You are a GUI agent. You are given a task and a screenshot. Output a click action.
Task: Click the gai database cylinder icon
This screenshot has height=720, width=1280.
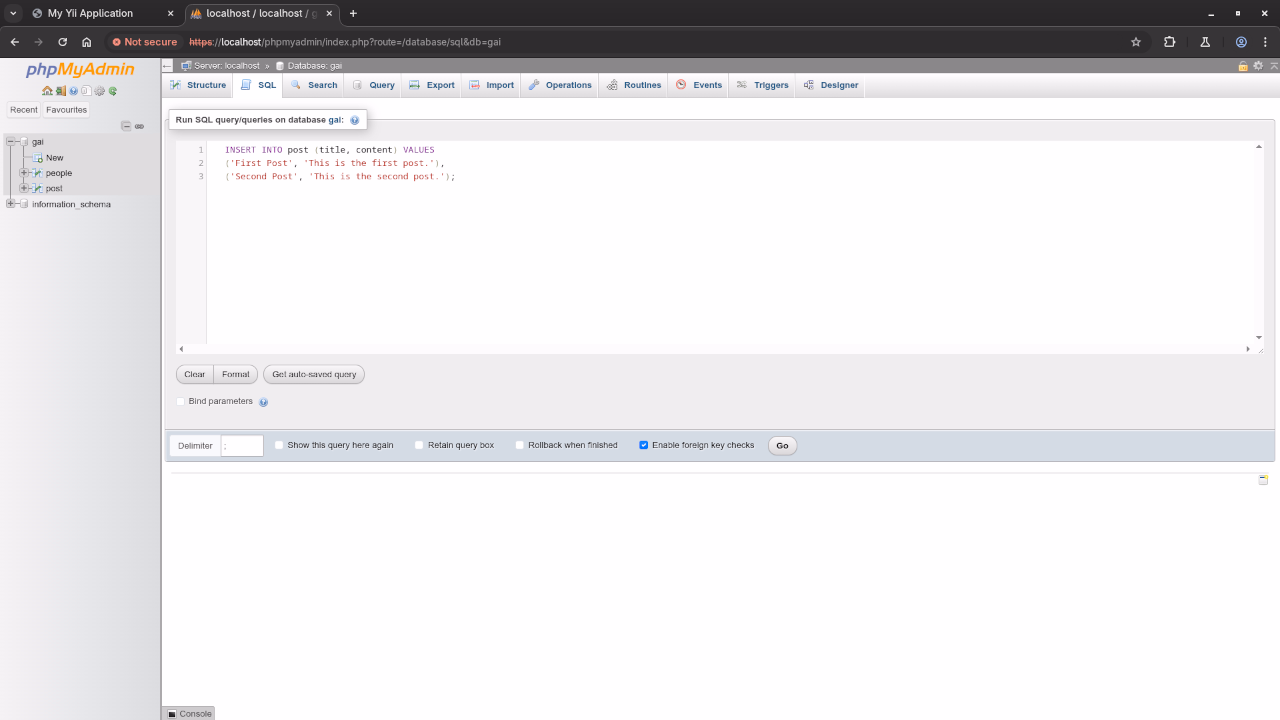click(24, 142)
